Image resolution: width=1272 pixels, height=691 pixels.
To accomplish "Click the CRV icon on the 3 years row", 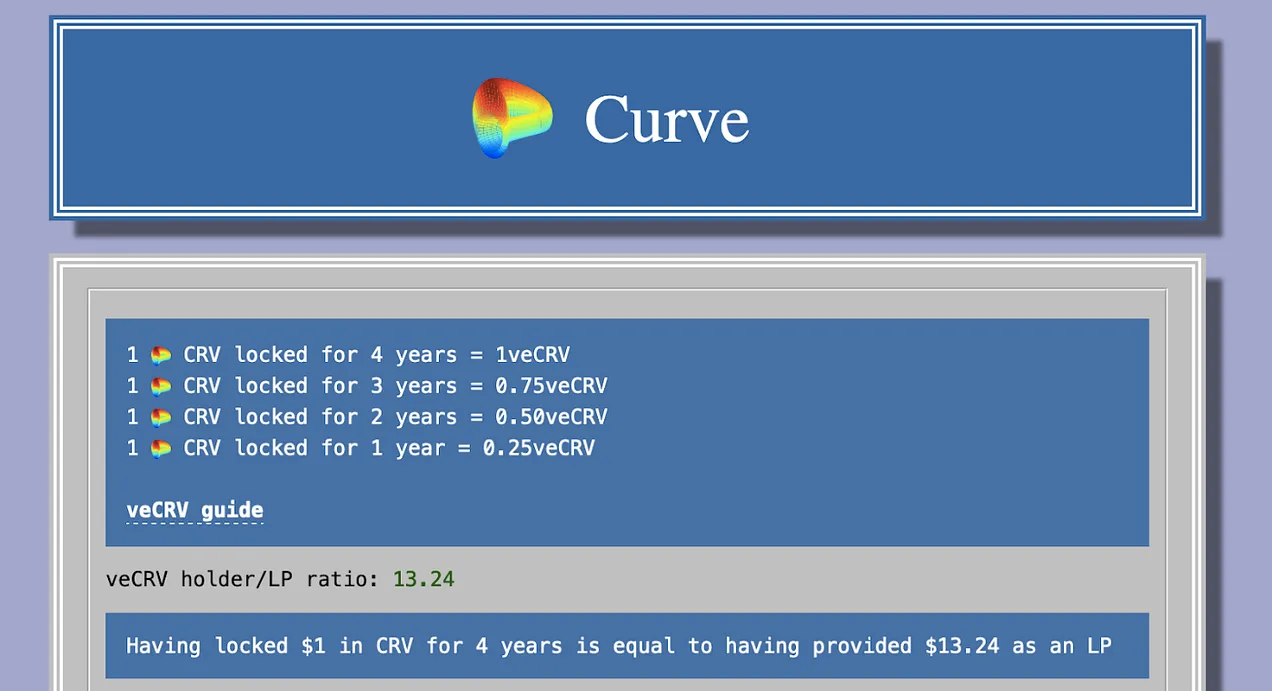I will click(x=161, y=386).
